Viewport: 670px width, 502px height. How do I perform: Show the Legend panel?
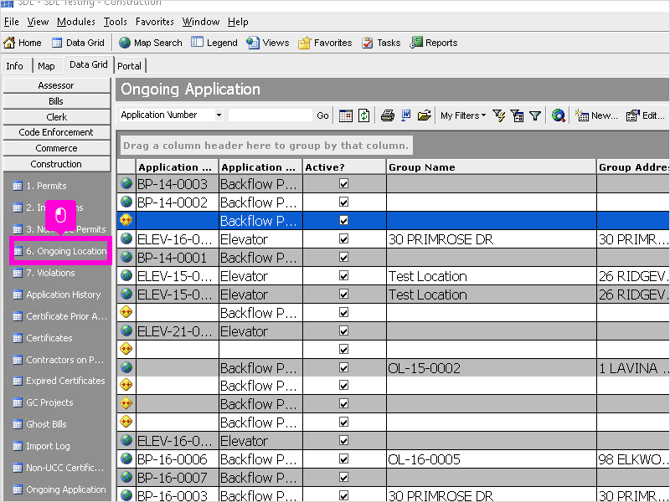point(214,43)
